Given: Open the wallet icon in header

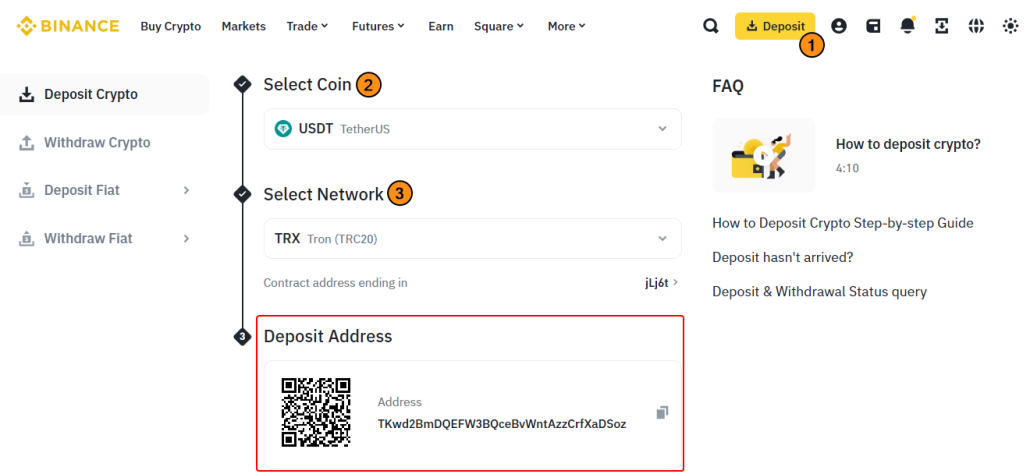Looking at the screenshot, I should click(x=873, y=26).
